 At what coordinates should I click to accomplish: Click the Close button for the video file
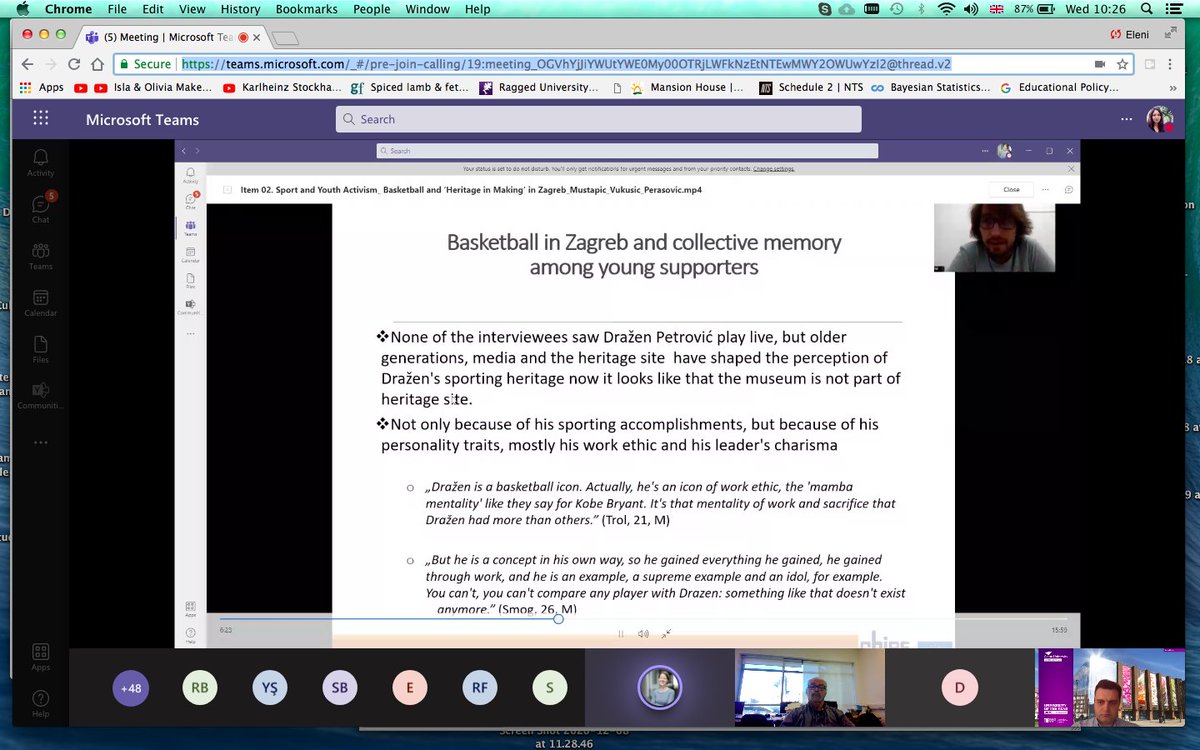(x=1011, y=189)
